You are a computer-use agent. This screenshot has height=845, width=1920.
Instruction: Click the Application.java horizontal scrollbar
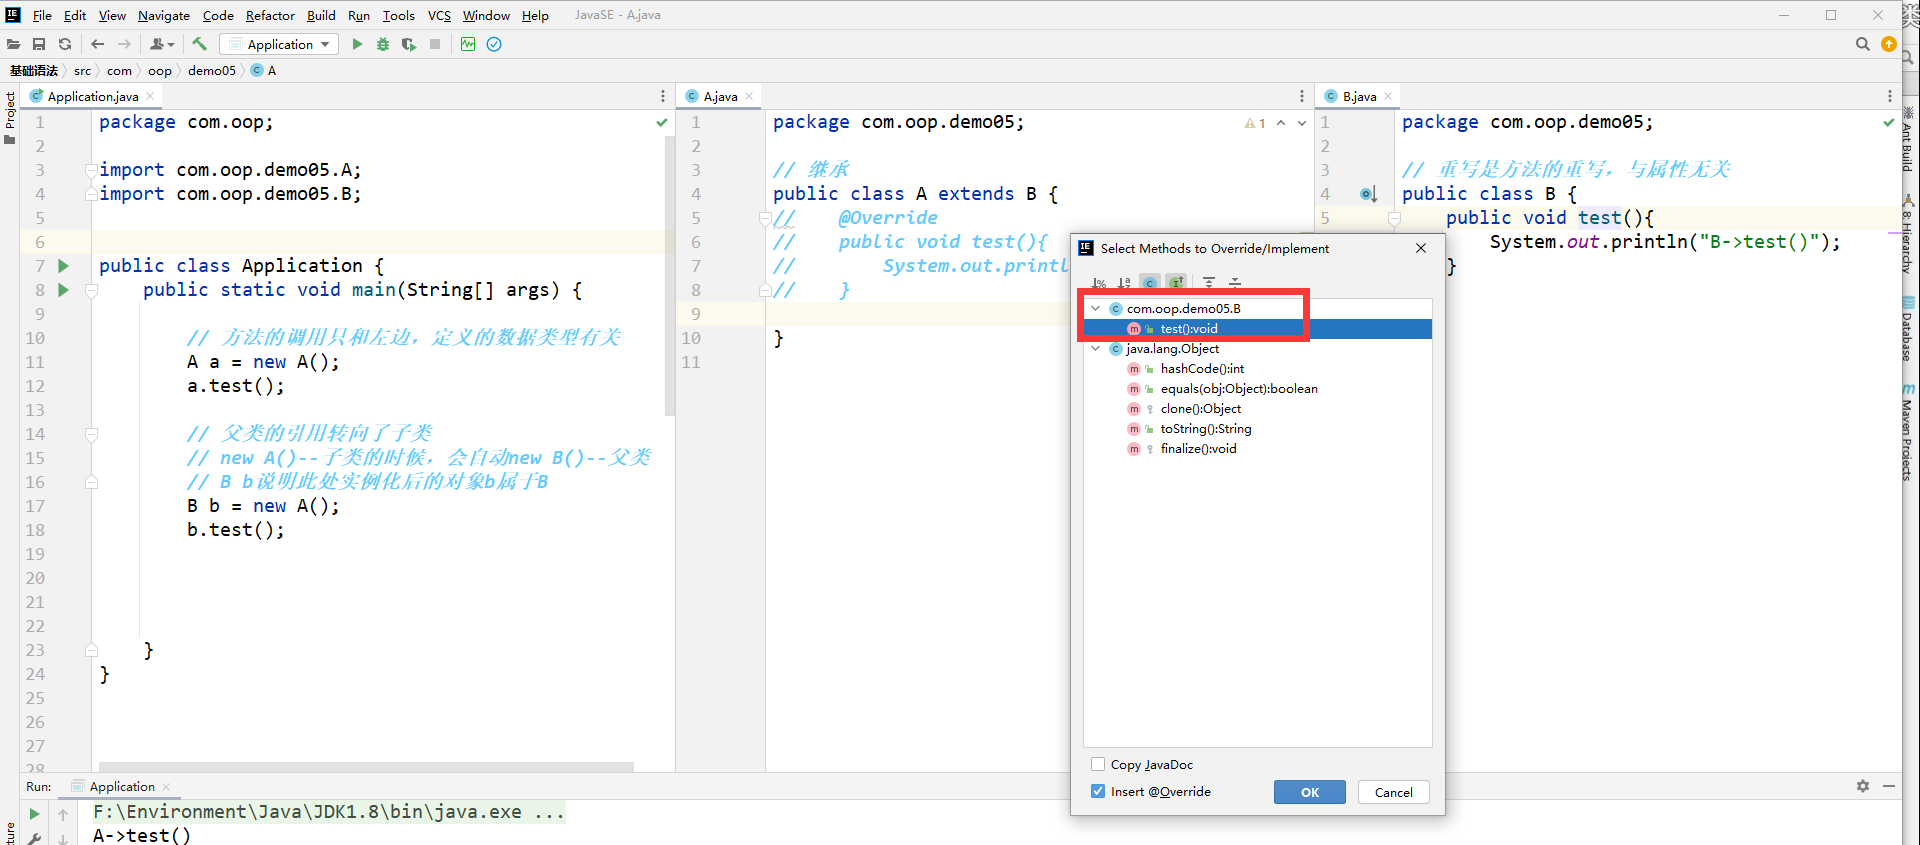pyautogui.click(x=366, y=767)
